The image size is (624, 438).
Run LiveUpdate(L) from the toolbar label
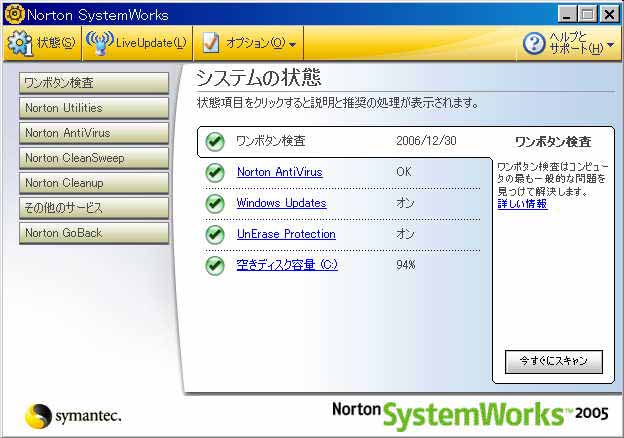tap(151, 43)
